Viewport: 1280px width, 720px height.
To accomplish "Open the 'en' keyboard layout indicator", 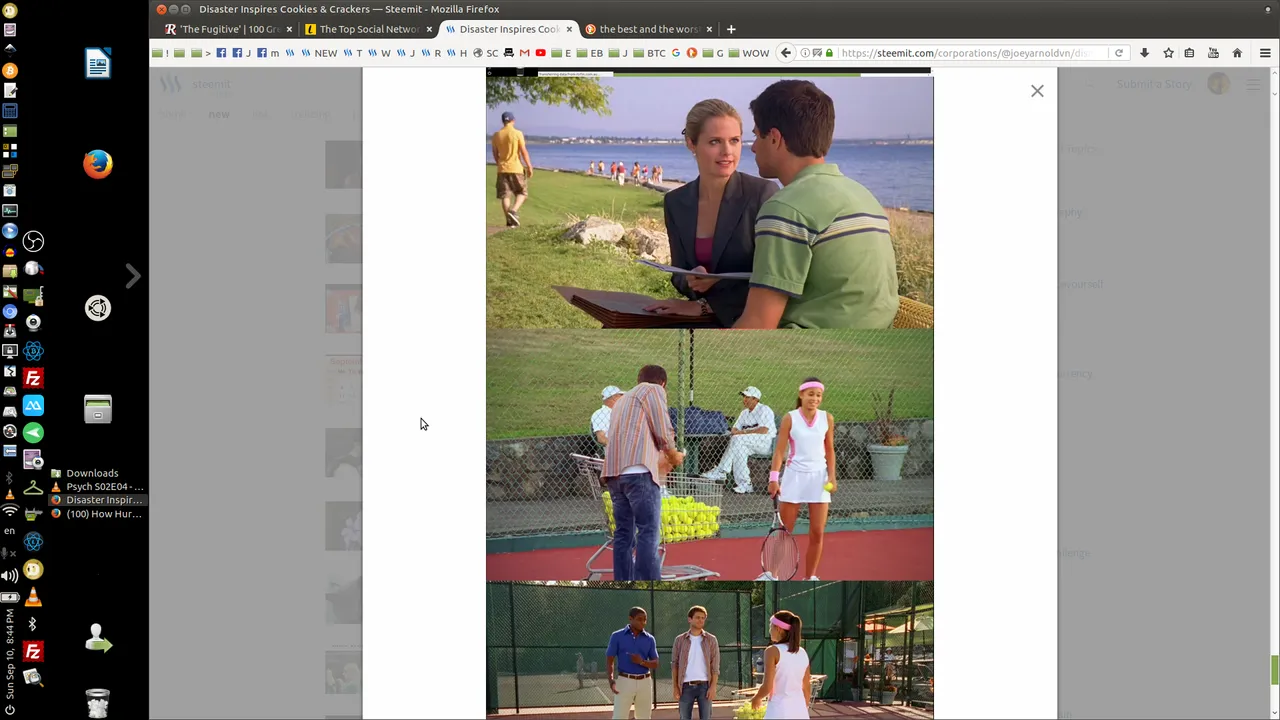I will (10, 531).
